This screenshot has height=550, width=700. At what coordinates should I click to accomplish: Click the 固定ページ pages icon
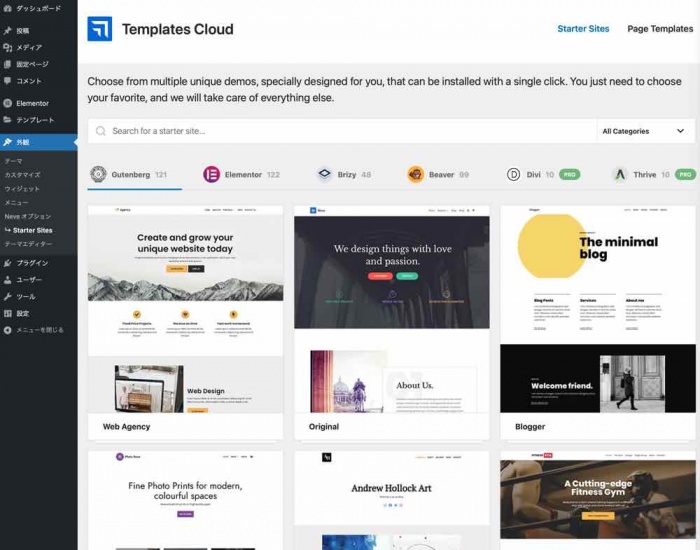[7, 64]
